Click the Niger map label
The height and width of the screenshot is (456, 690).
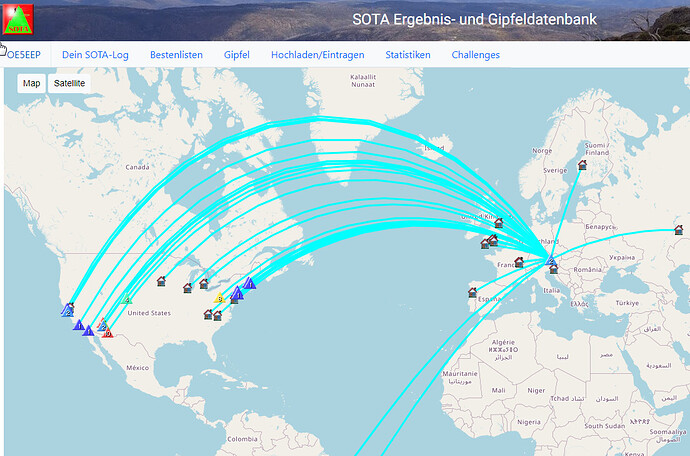coord(536,390)
